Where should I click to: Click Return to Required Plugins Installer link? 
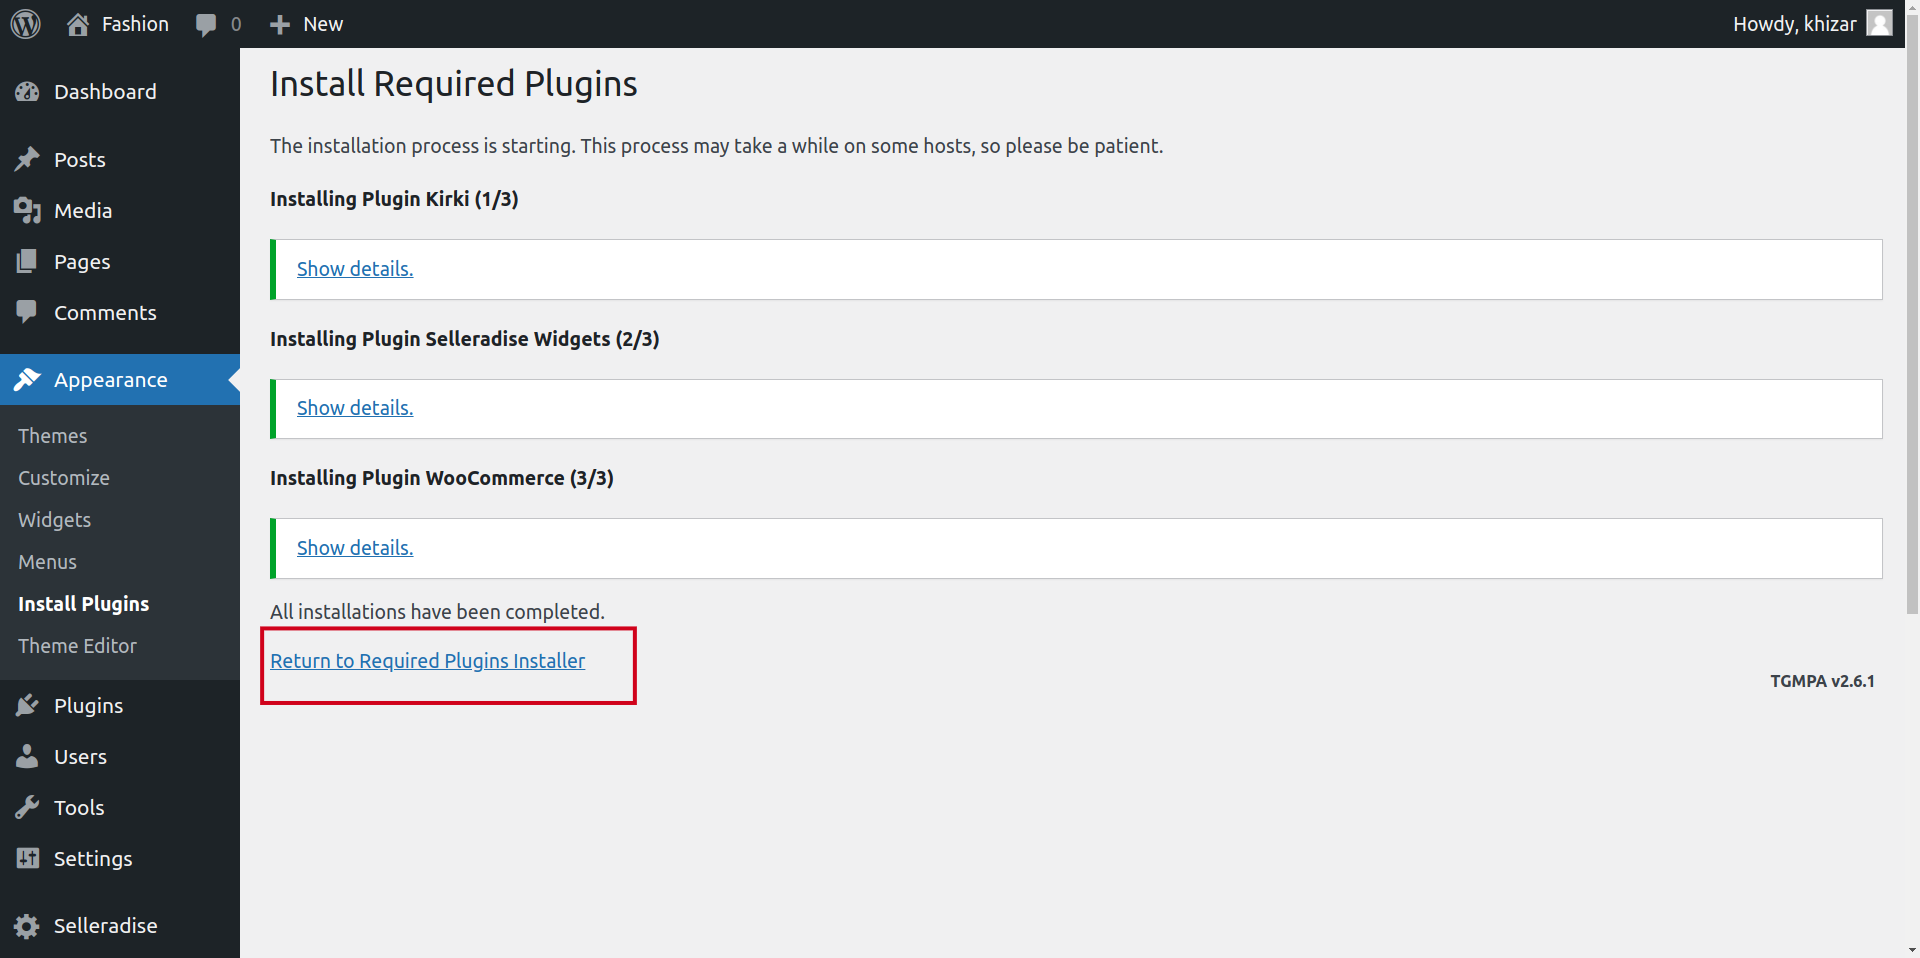click(x=427, y=661)
